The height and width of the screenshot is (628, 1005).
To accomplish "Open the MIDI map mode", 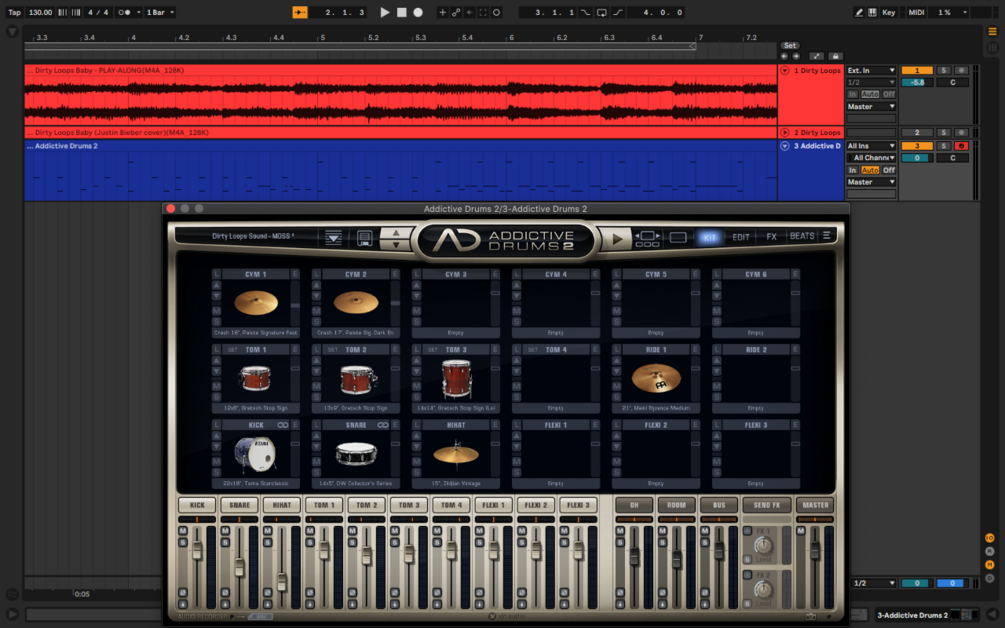I will tap(917, 12).
